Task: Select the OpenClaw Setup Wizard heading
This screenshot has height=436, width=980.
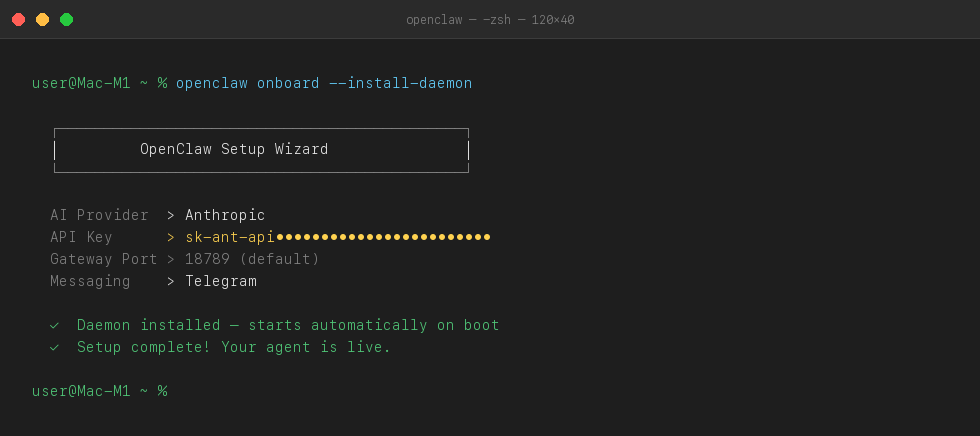Action: (234, 149)
